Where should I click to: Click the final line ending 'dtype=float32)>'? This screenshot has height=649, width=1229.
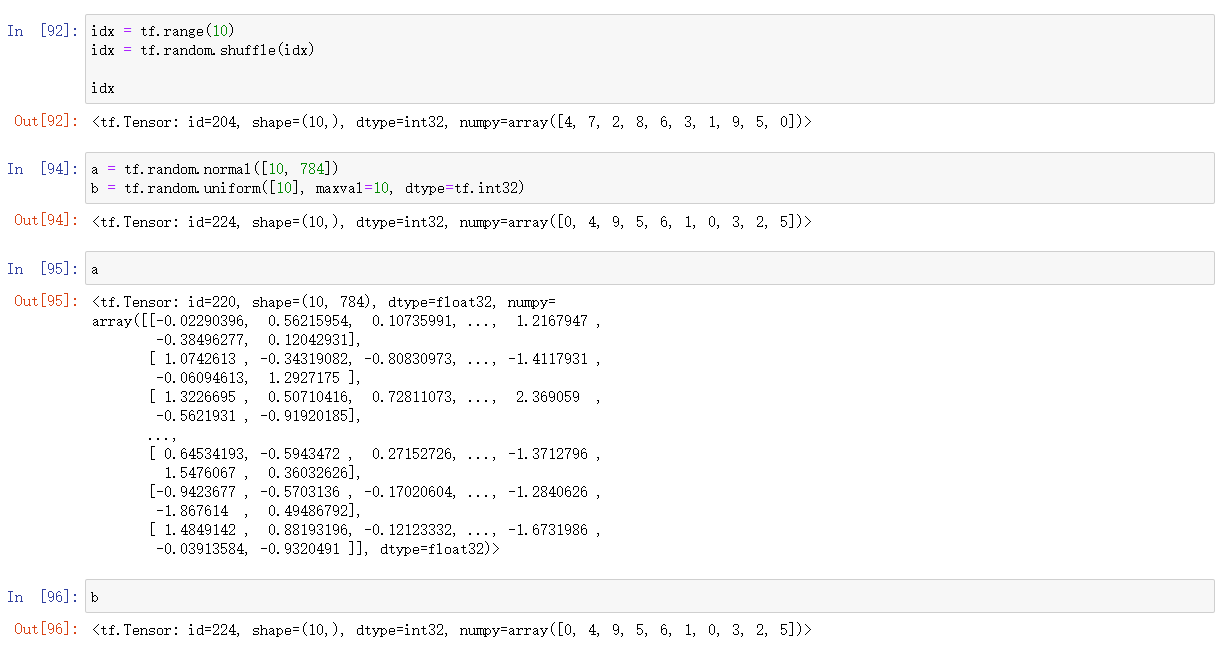coord(327,549)
